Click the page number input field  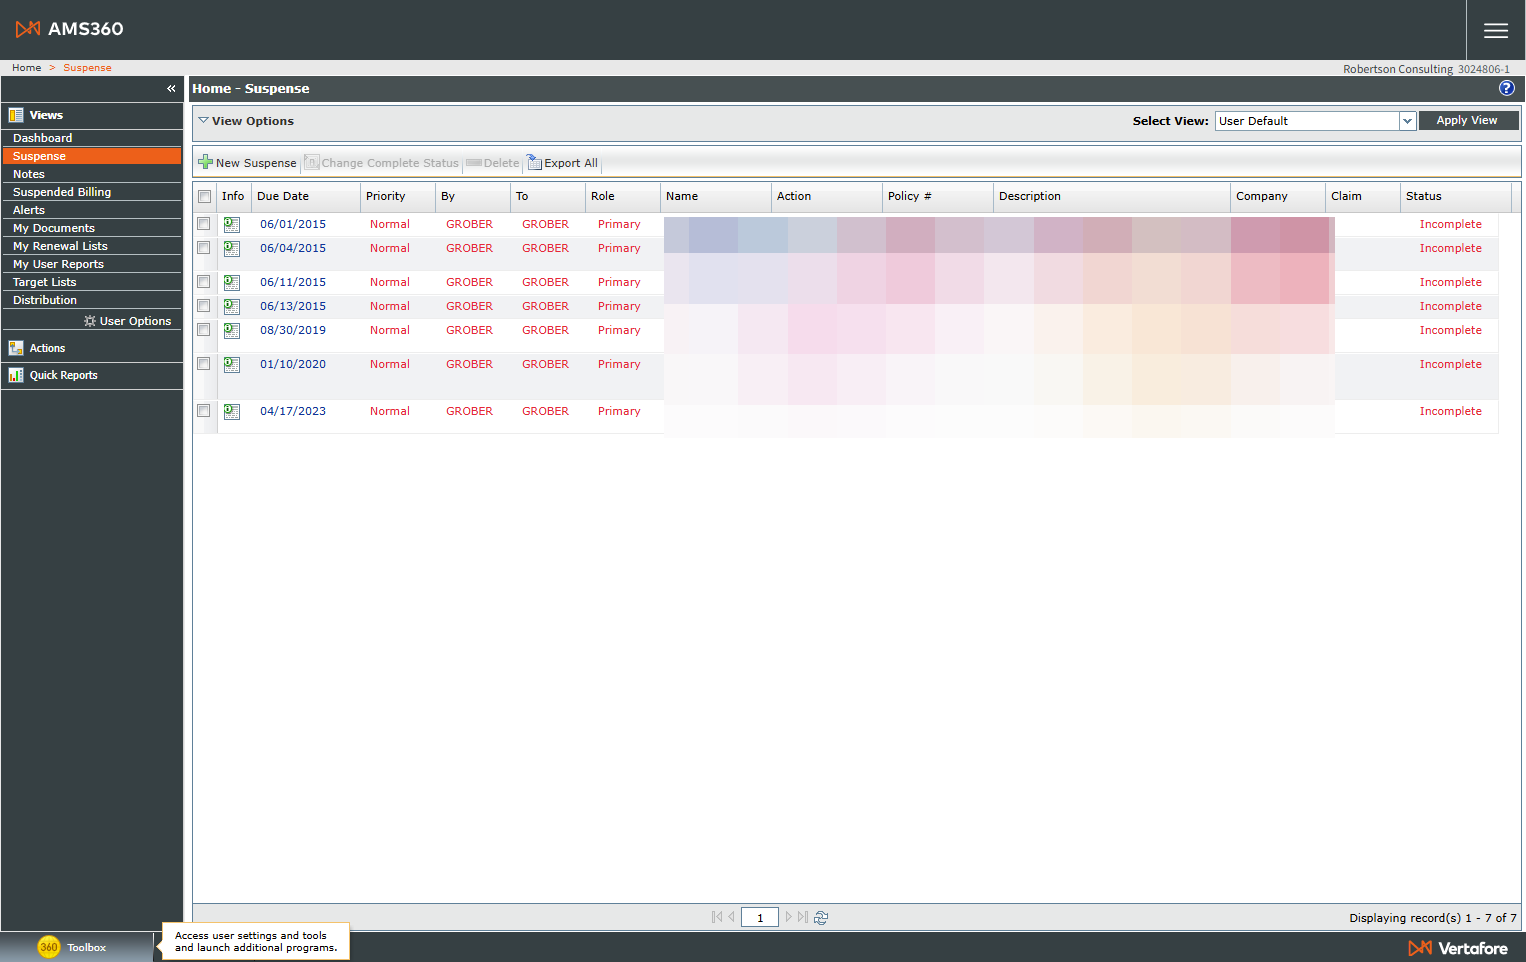click(760, 917)
